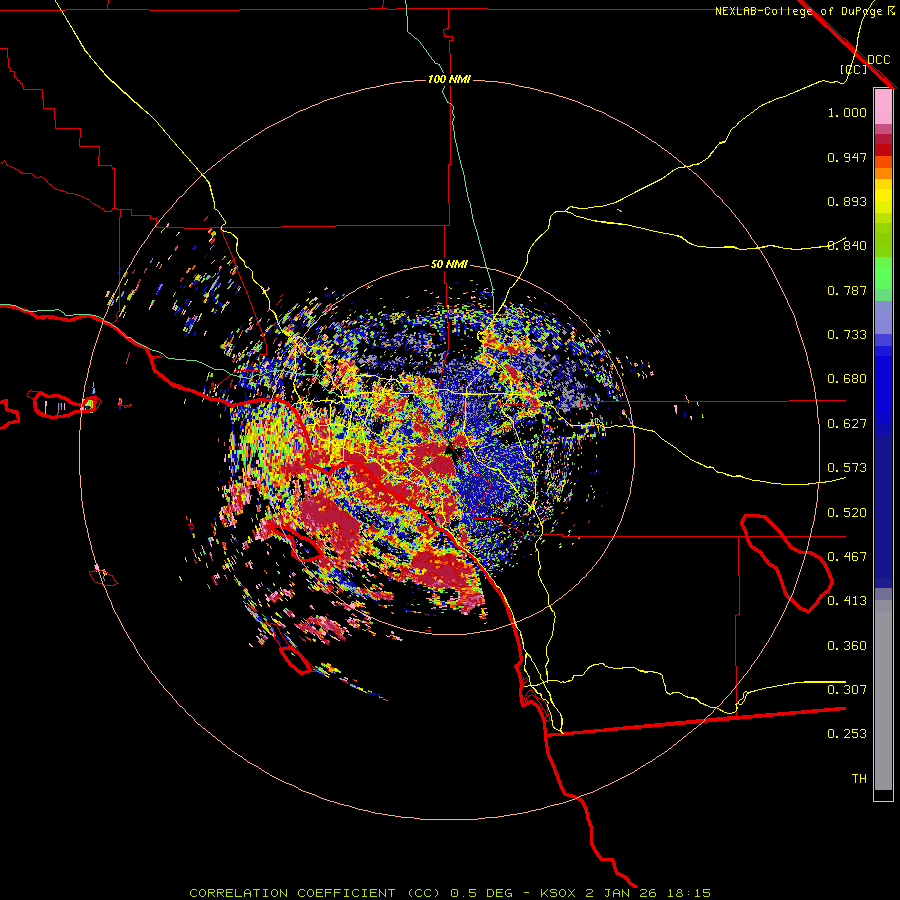The image size is (900, 900).
Task: Click the Correlation Coefficient caption at the bottom
Action: point(450,893)
